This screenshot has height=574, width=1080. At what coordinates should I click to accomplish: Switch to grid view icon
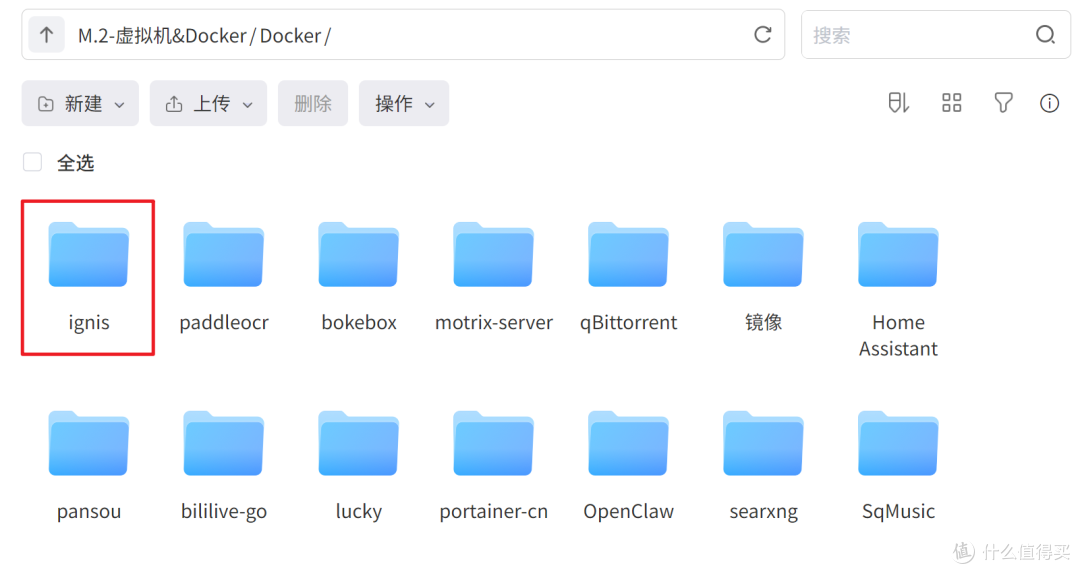pyautogui.click(x=951, y=103)
